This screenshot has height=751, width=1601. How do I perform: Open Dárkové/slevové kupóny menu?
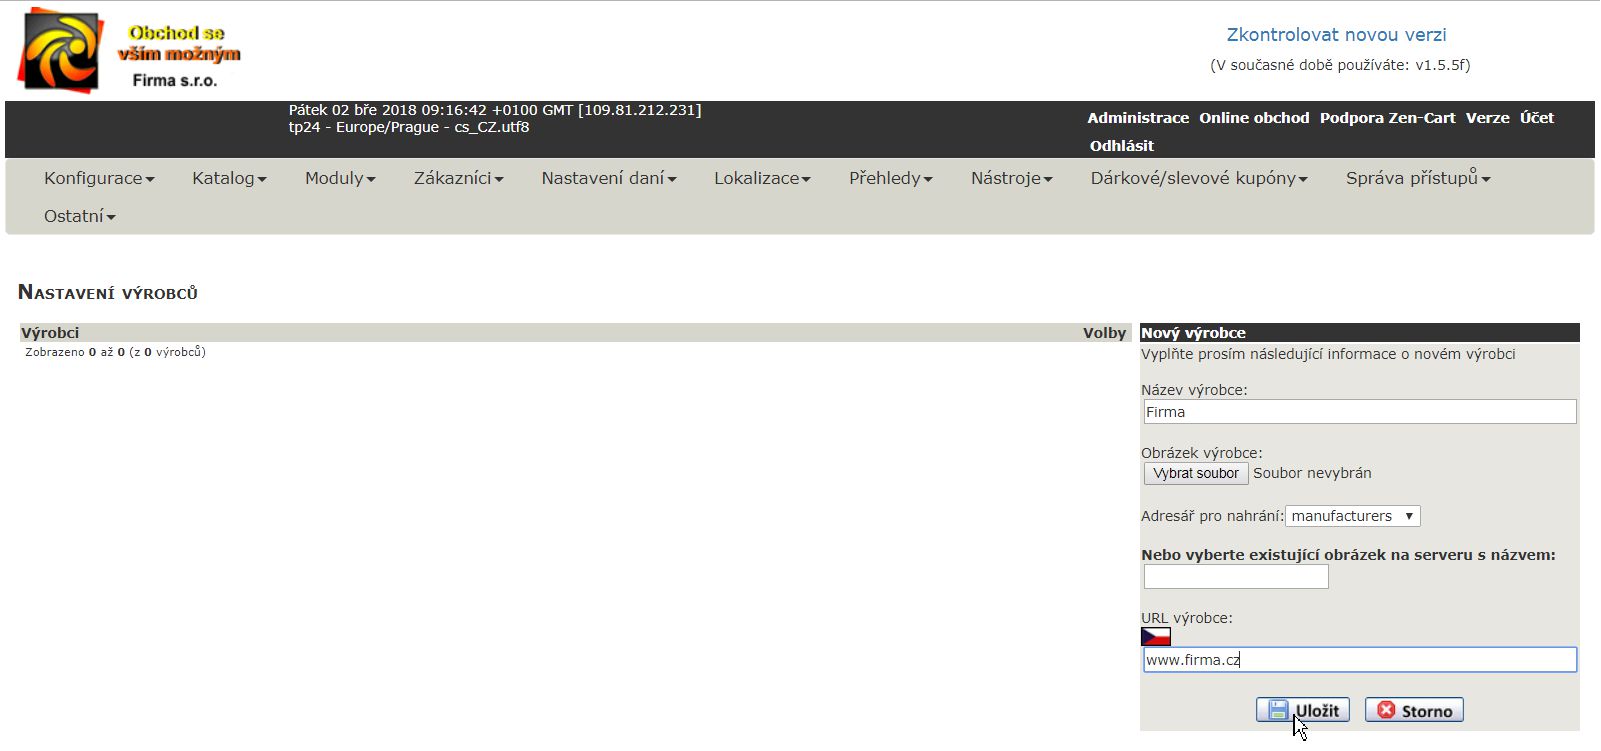pyautogui.click(x=1199, y=178)
